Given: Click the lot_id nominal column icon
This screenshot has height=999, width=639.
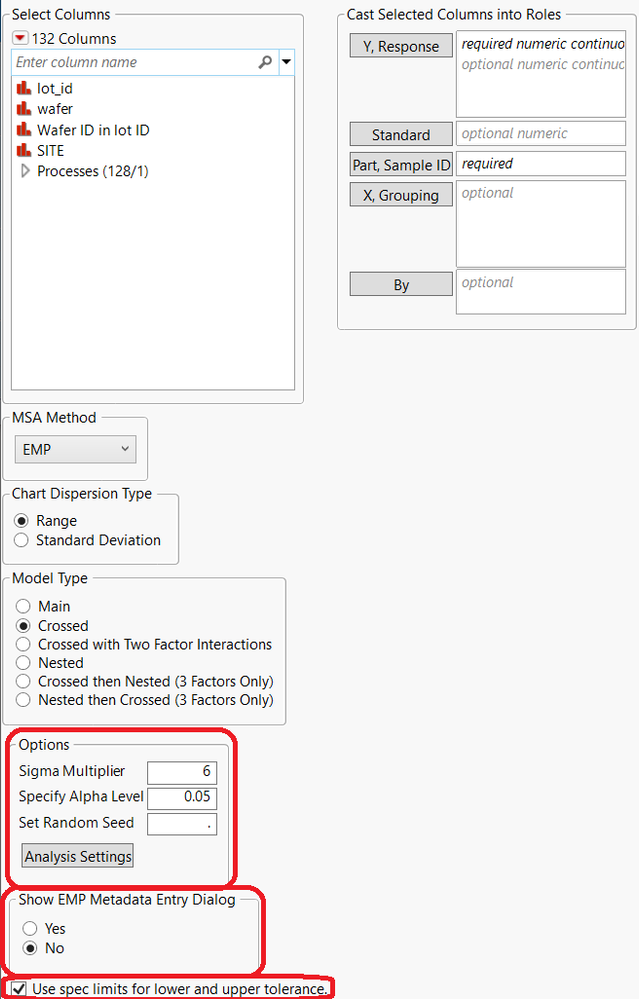Looking at the screenshot, I should coord(24,88).
